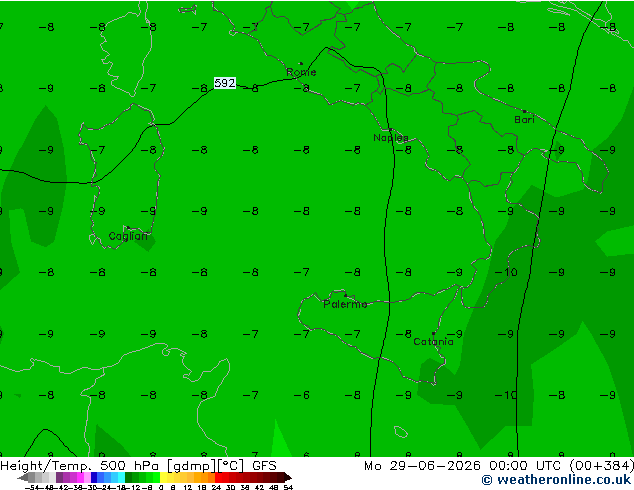Click the bright red swatch in the legend bar
The height and width of the screenshot is (490, 634).
click(x=218, y=477)
